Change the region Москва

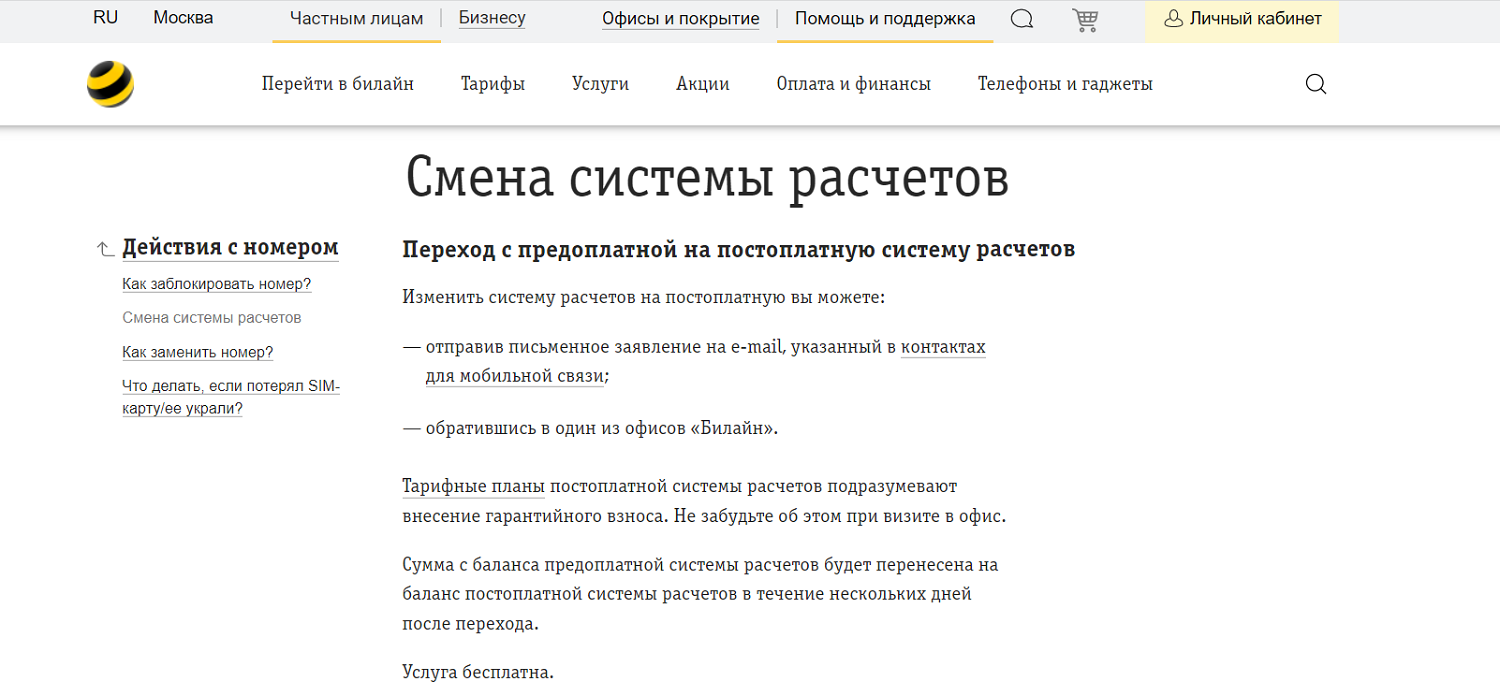pos(183,18)
